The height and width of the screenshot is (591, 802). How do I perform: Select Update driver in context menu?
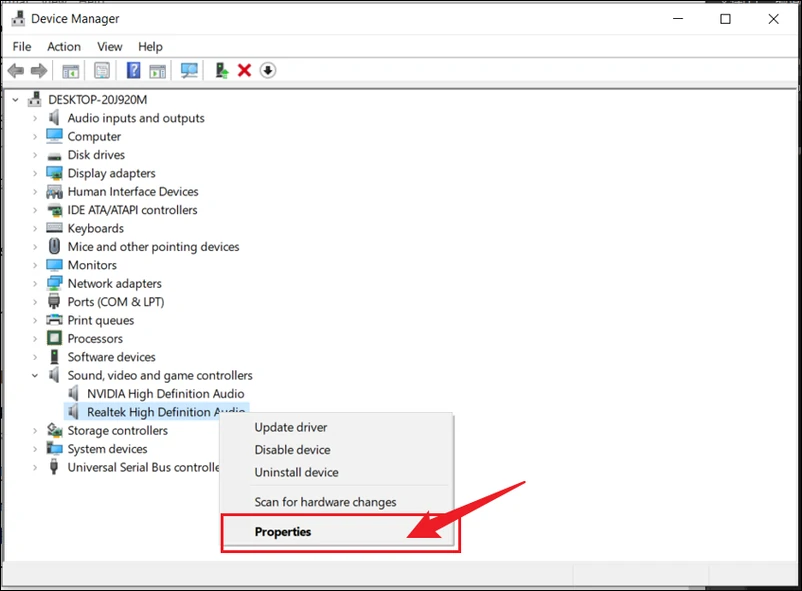290,427
